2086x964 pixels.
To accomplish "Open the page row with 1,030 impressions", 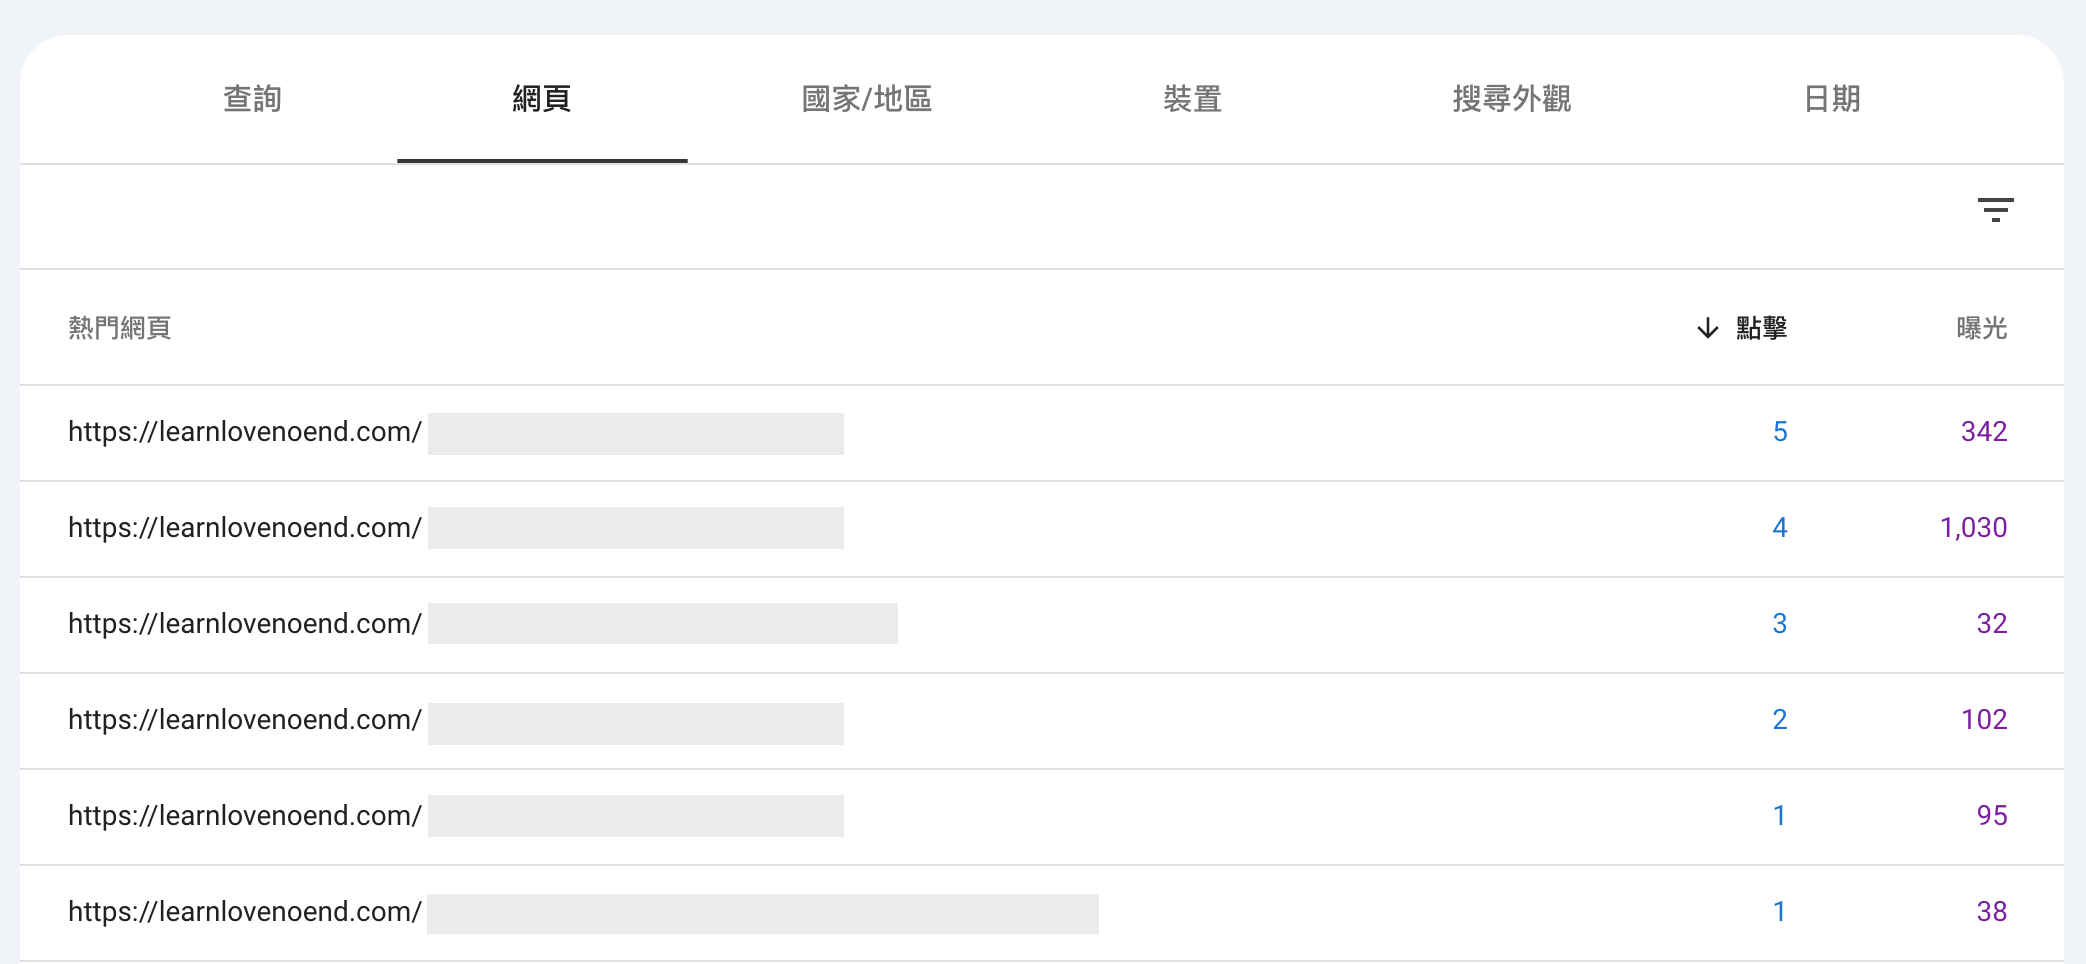I will pyautogui.click(x=1042, y=529).
